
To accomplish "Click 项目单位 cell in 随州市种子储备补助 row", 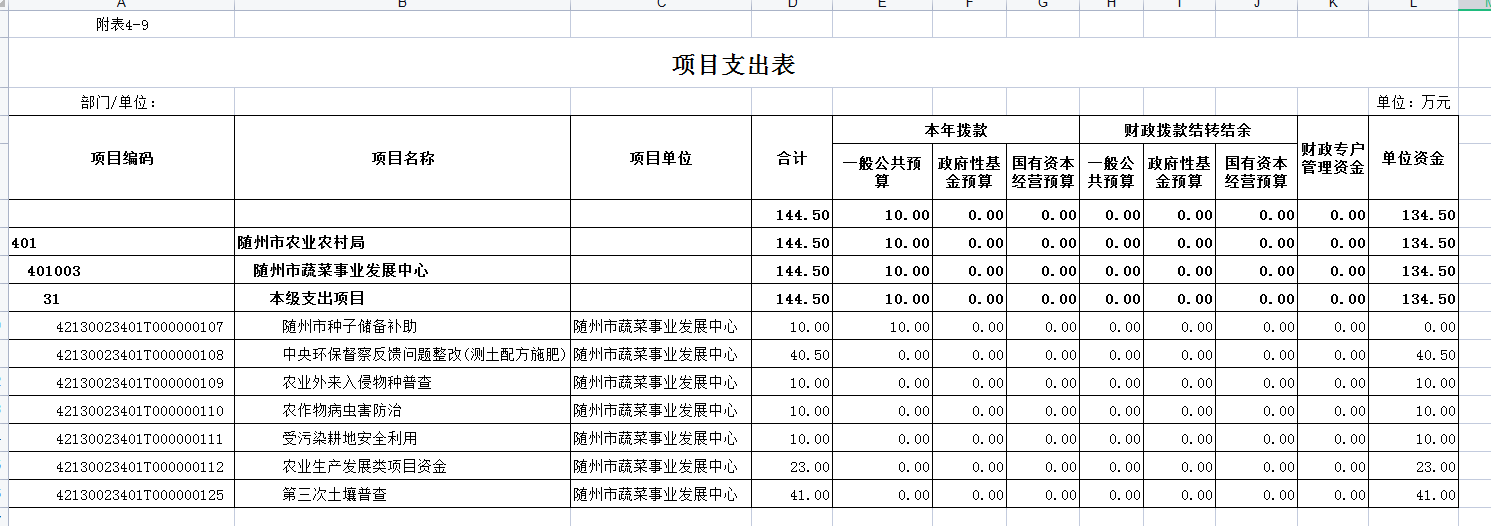I will [661, 326].
